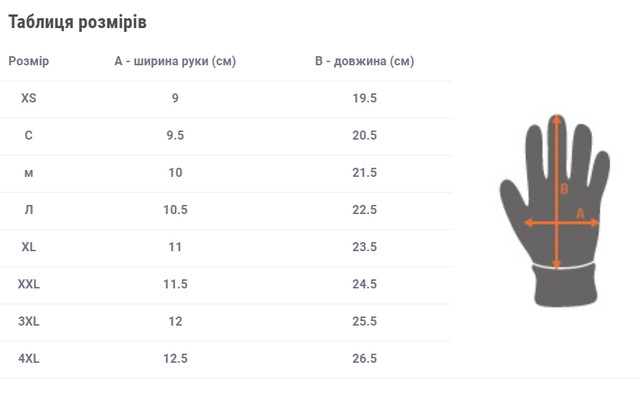Click the length value 21.5
The height and width of the screenshot is (400, 640).
(x=364, y=172)
